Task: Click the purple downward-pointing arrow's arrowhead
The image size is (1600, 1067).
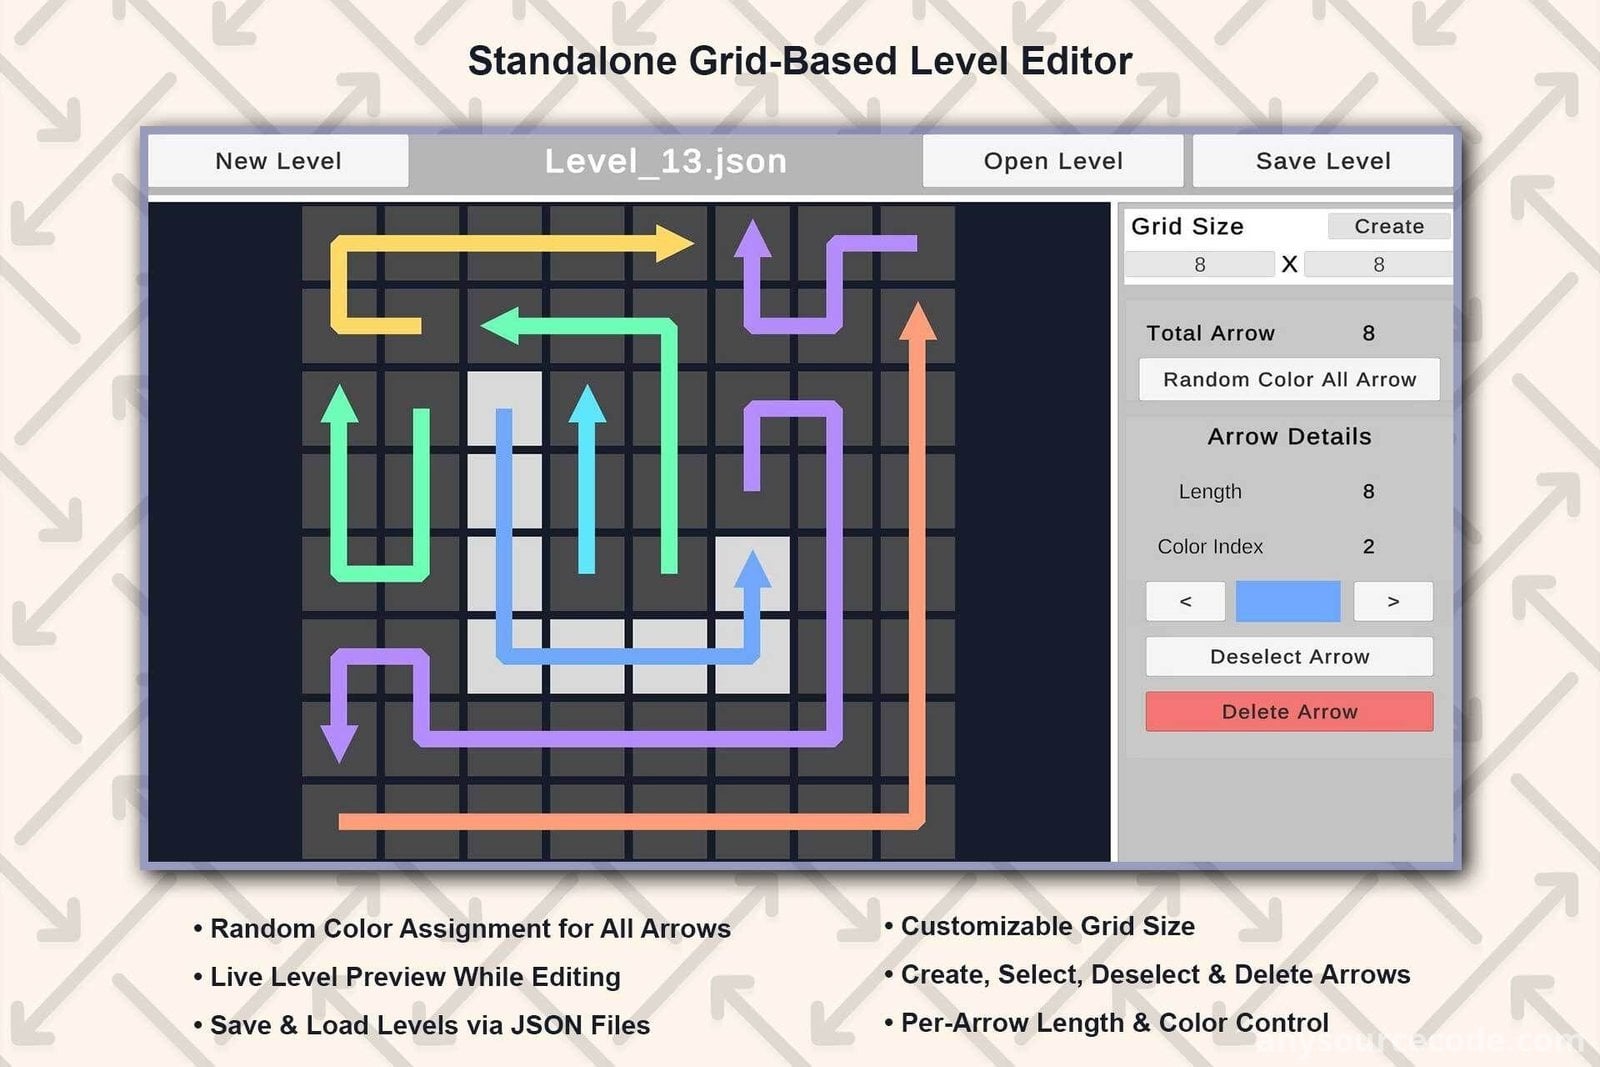Action: [x=339, y=742]
